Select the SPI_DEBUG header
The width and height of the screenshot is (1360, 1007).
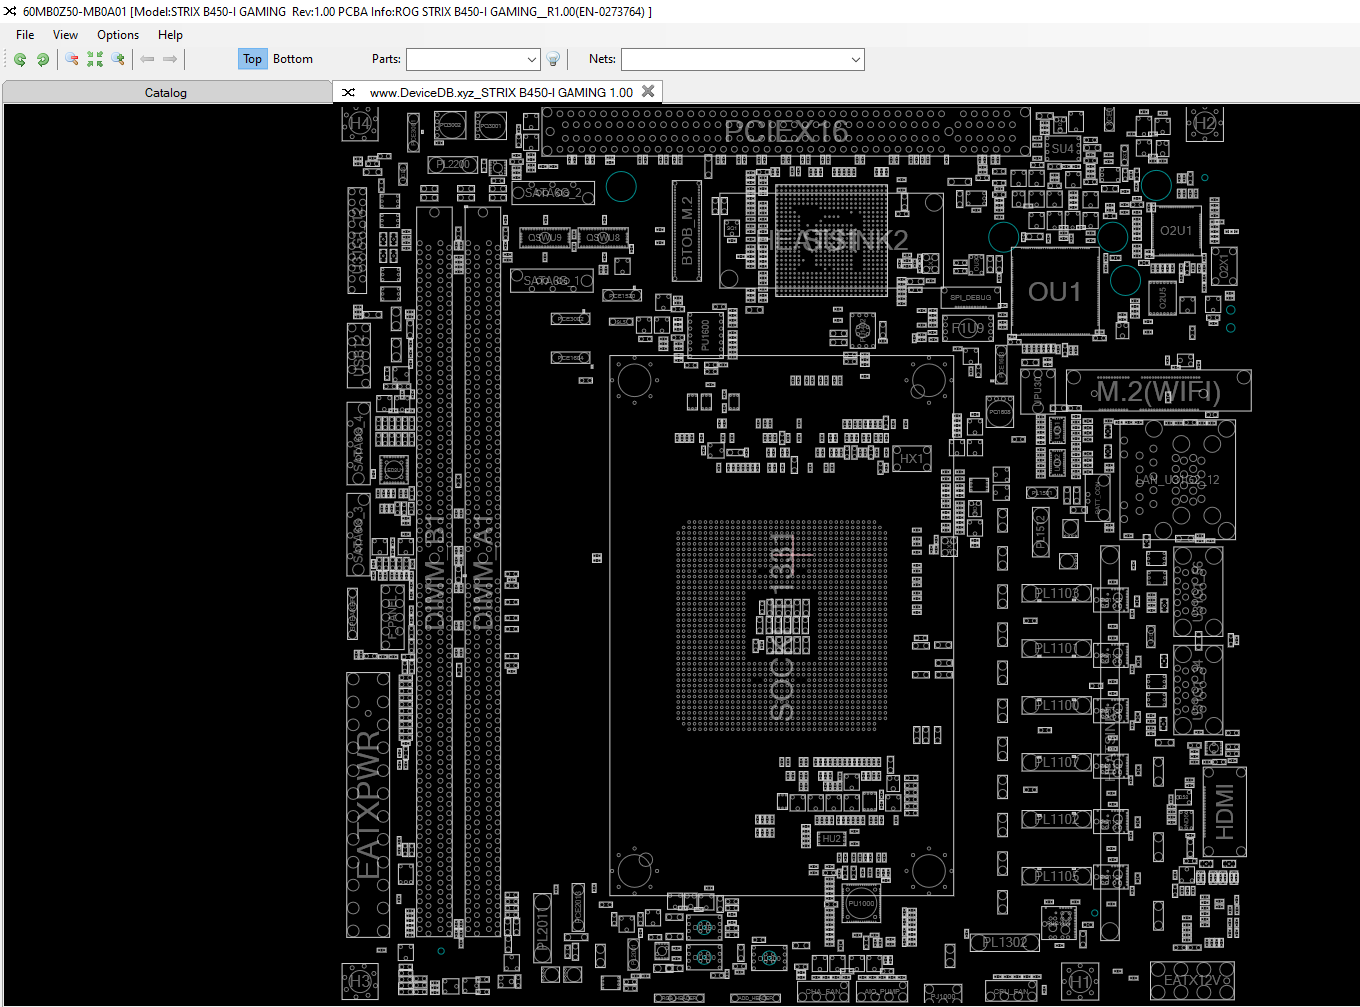(971, 297)
